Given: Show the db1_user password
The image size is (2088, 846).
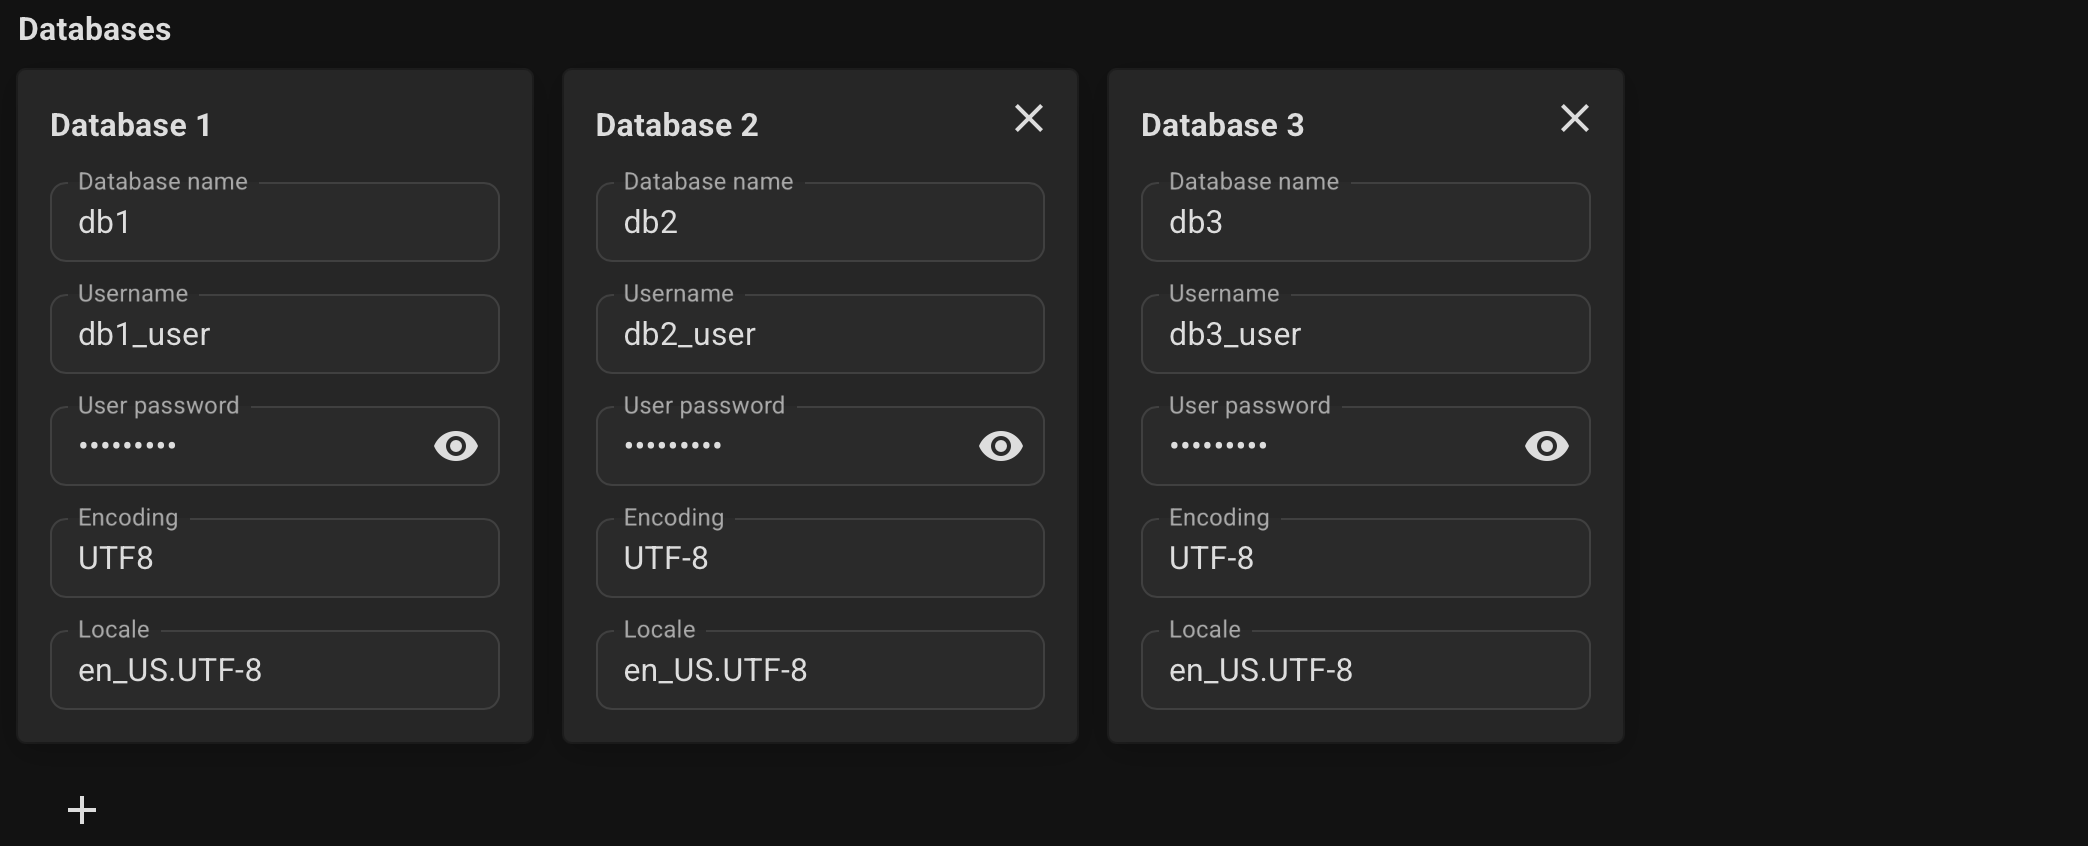Looking at the screenshot, I should click(456, 446).
